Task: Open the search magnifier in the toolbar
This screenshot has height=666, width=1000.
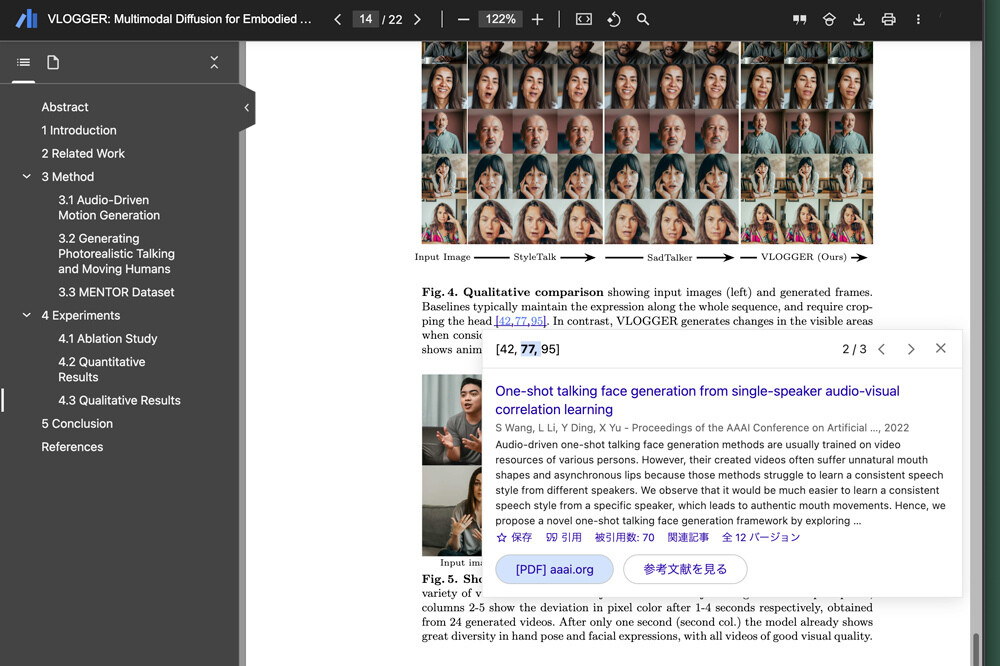Action: point(643,19)
